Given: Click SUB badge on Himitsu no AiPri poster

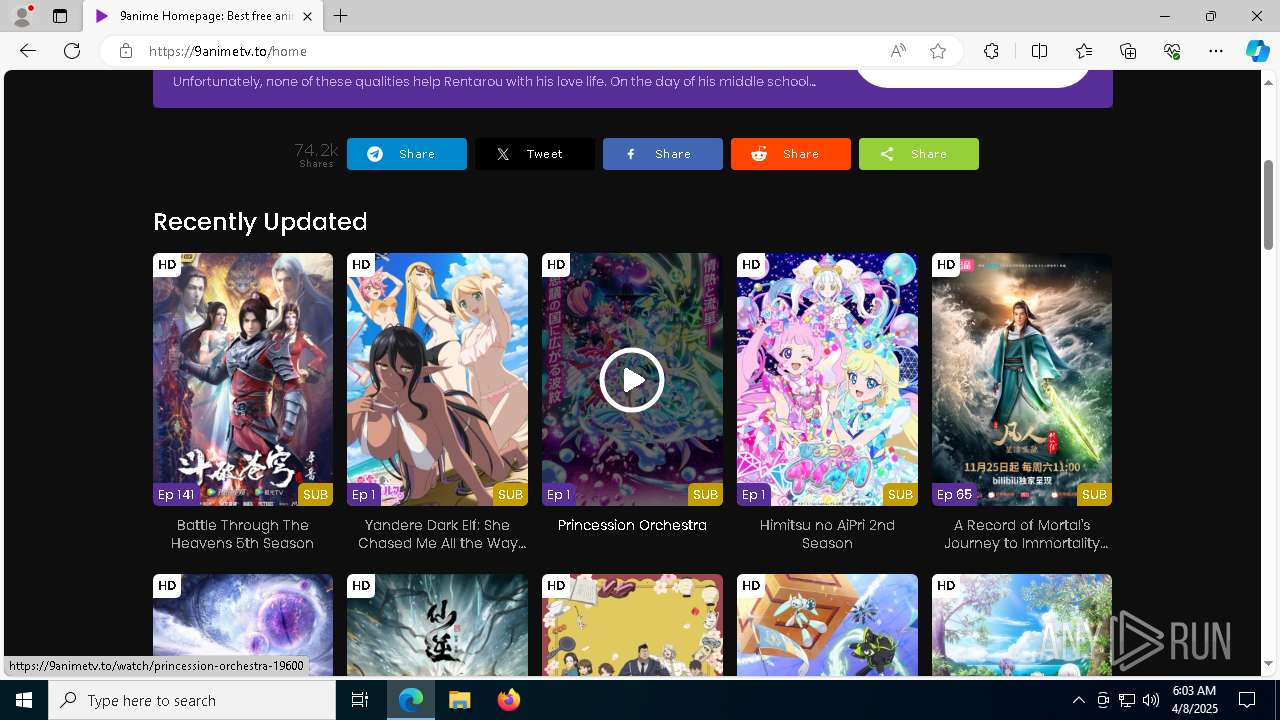Looking at the screenshot, I should point(900,494).
